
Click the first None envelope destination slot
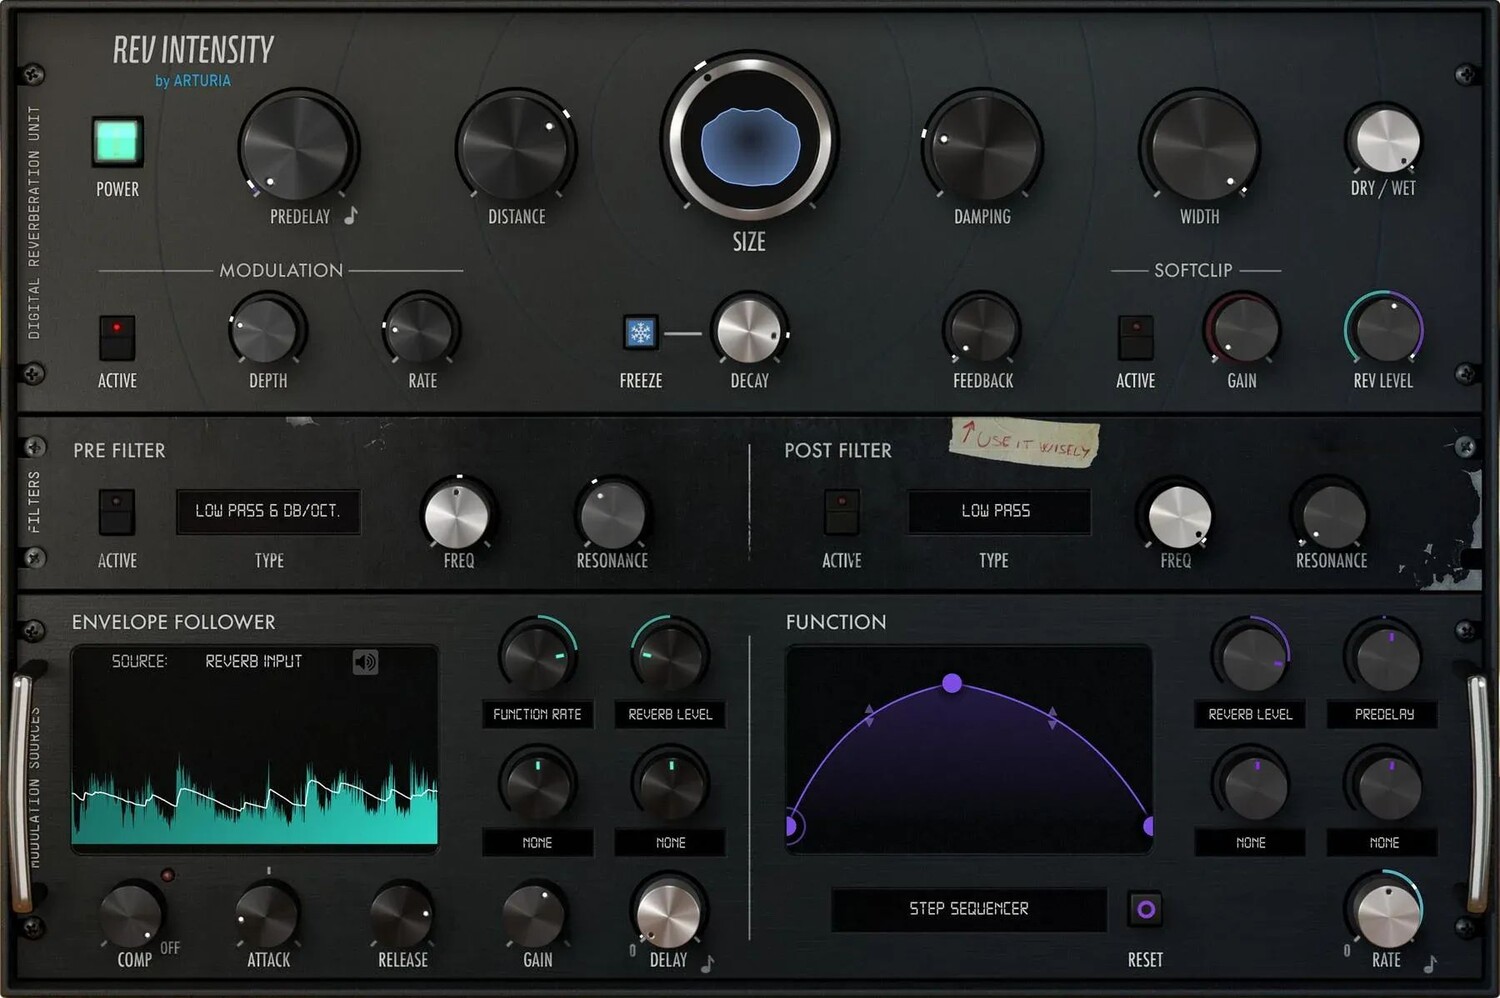point(537,843)
